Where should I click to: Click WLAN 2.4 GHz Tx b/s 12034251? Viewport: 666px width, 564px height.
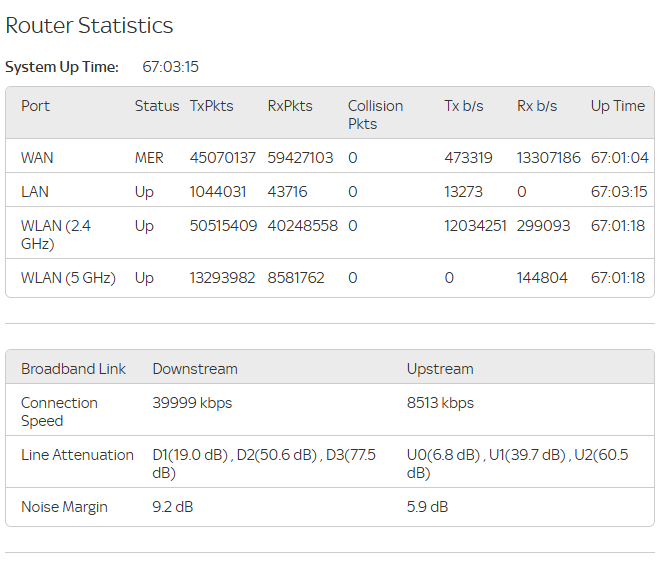tap(475, 226)
